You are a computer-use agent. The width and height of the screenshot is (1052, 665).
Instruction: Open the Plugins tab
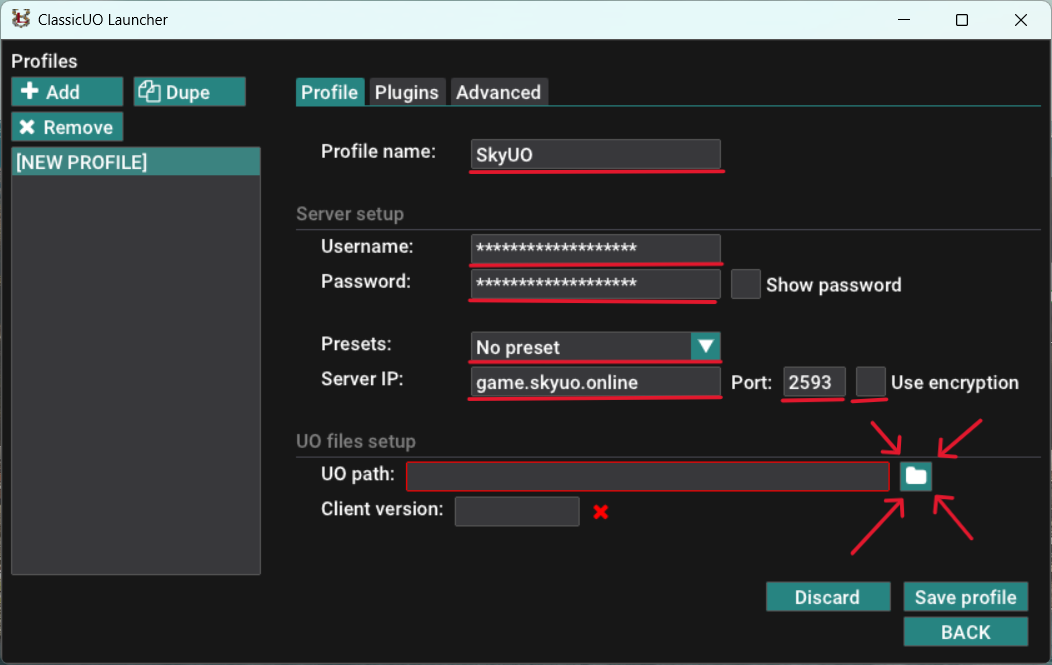407,92
